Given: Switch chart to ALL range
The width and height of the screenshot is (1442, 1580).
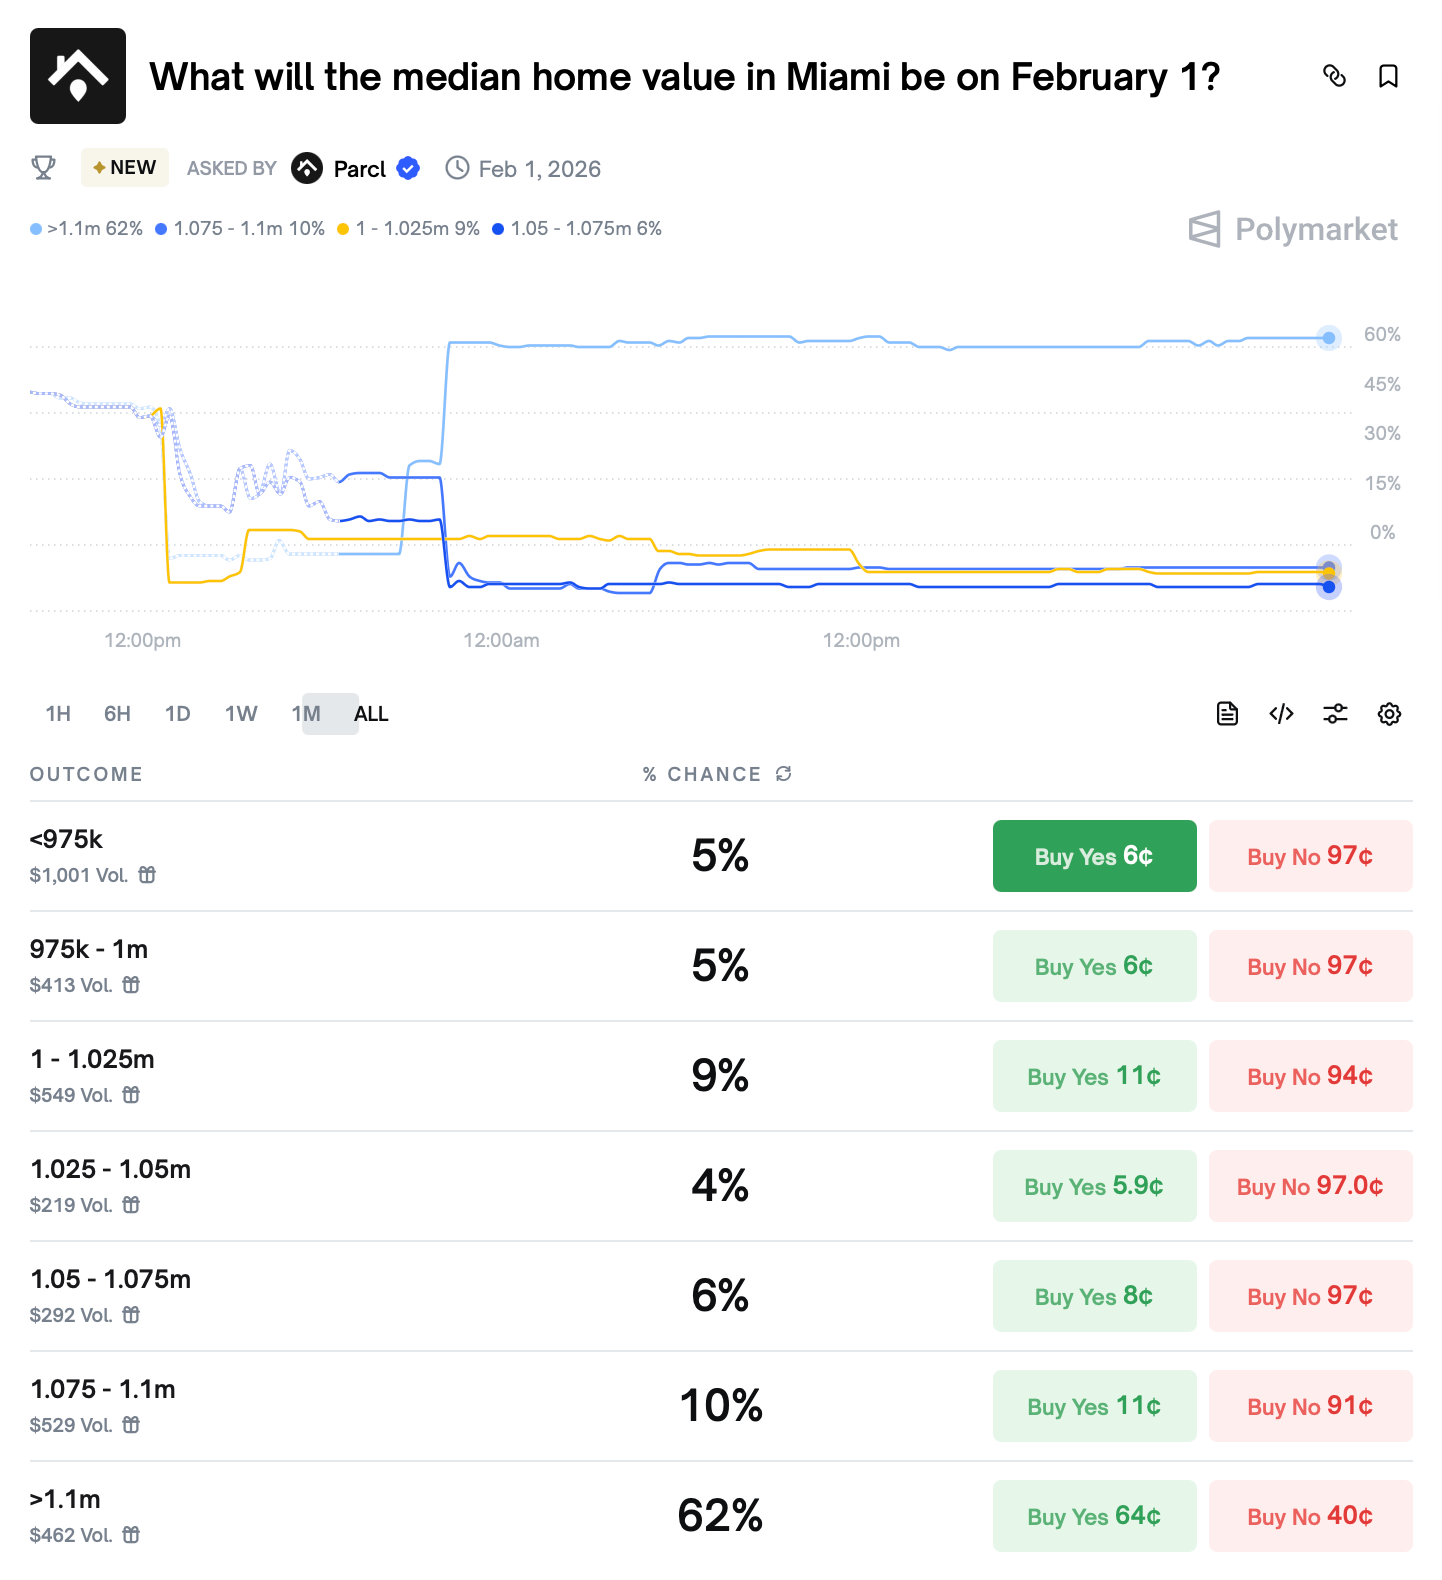Looking at the screenshot, I should point(371,714).
